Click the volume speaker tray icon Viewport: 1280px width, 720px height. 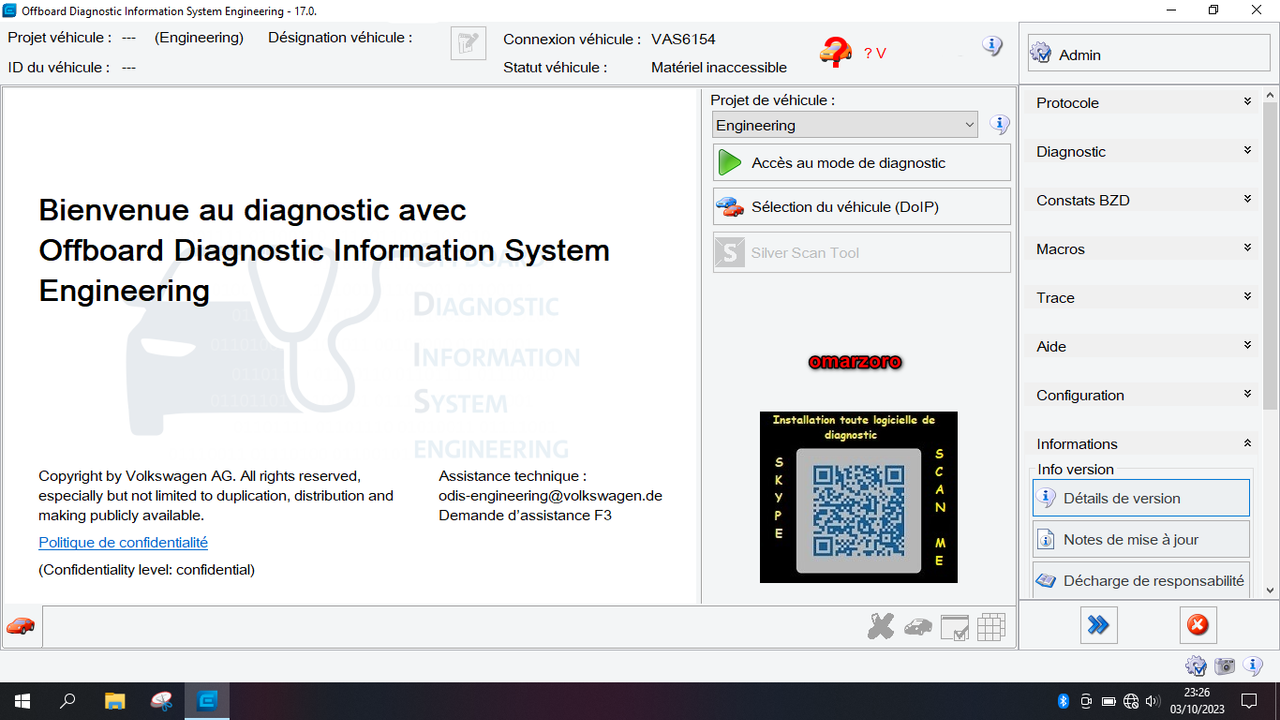[x=1152, y=701]
